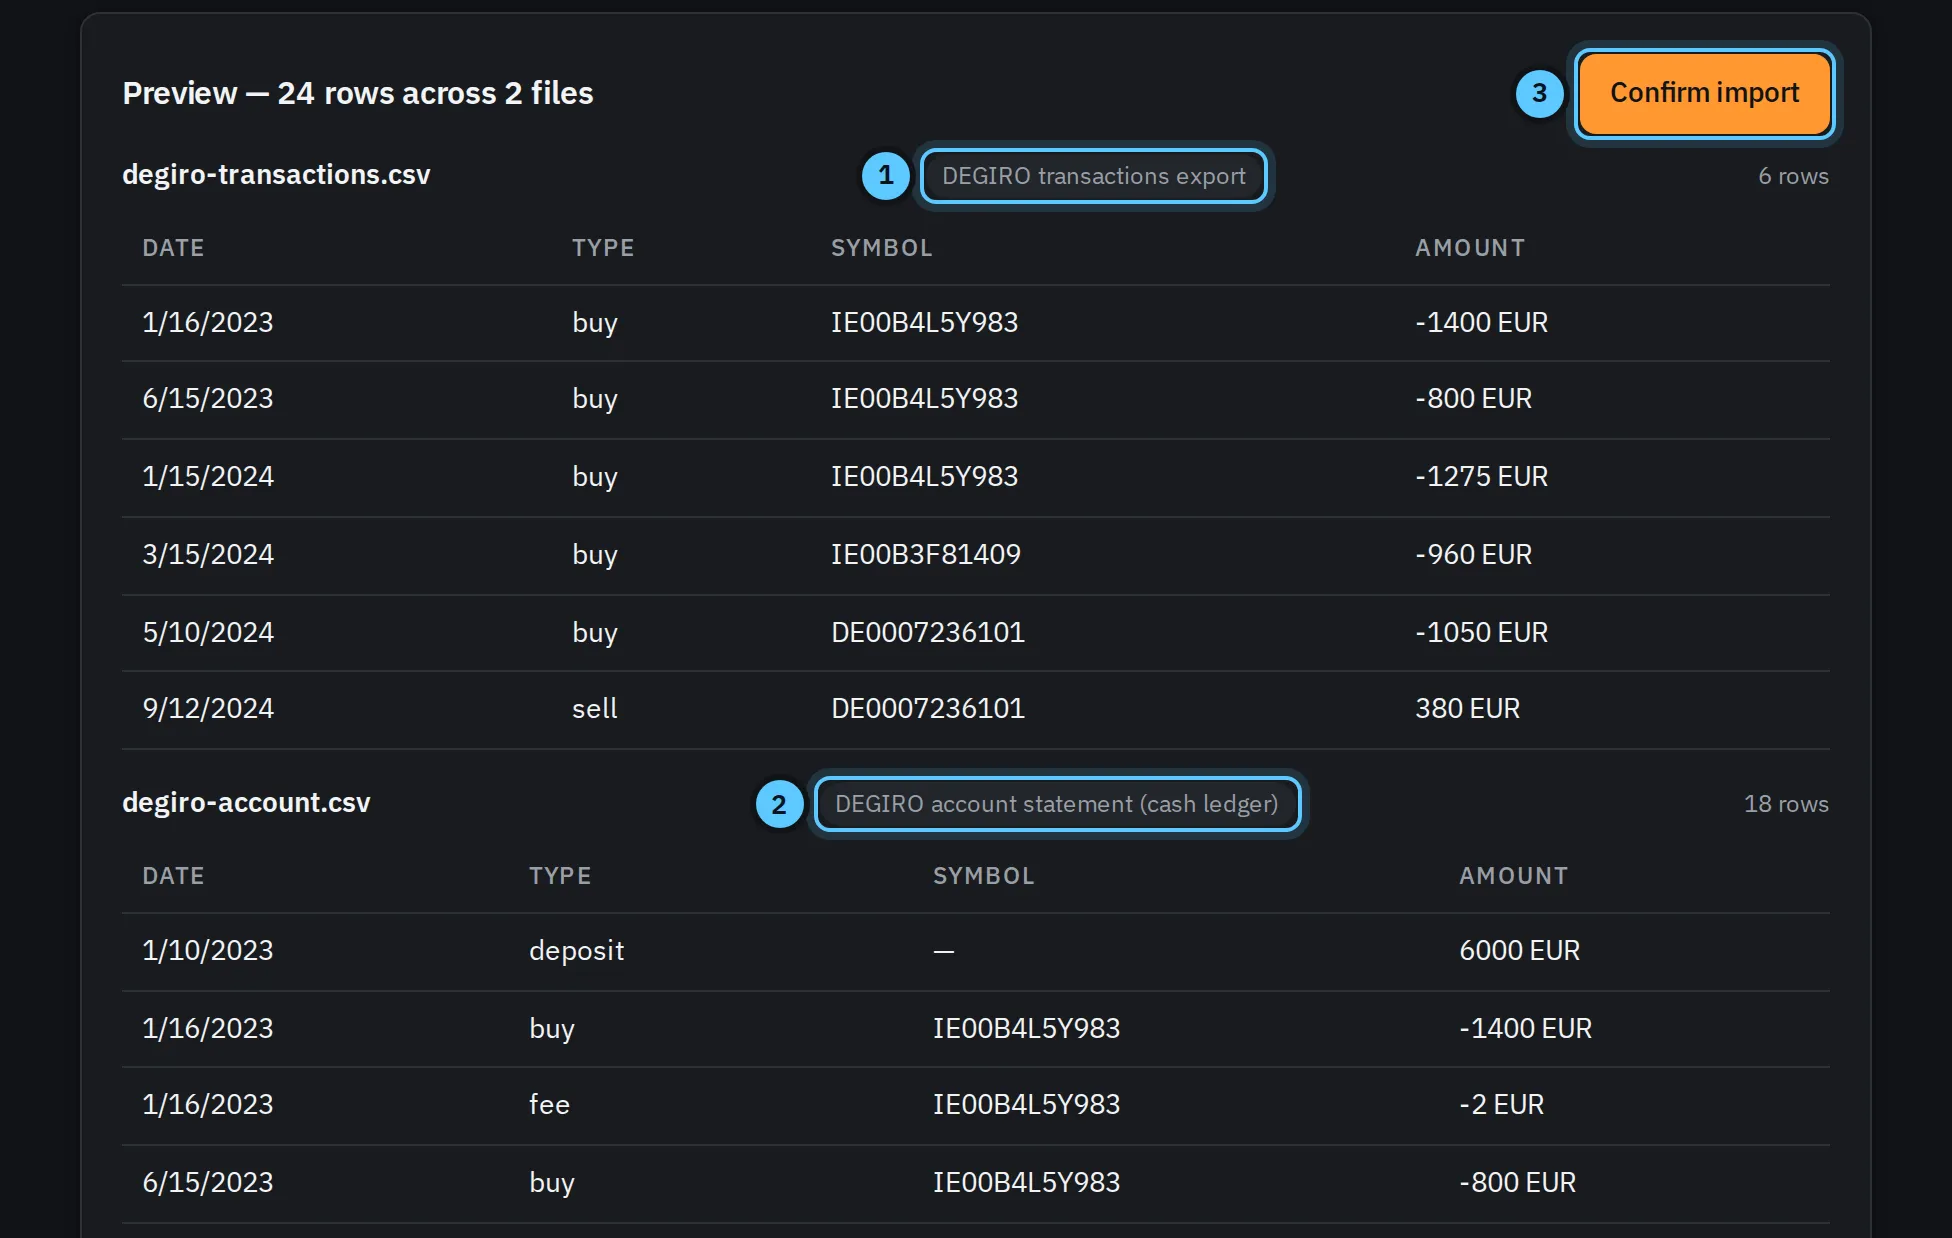Select IE00B4L5Y983 symbol in the 1/15/2024 row
This screenshot has width=1952, height=1238.
[x=924, y=476]
